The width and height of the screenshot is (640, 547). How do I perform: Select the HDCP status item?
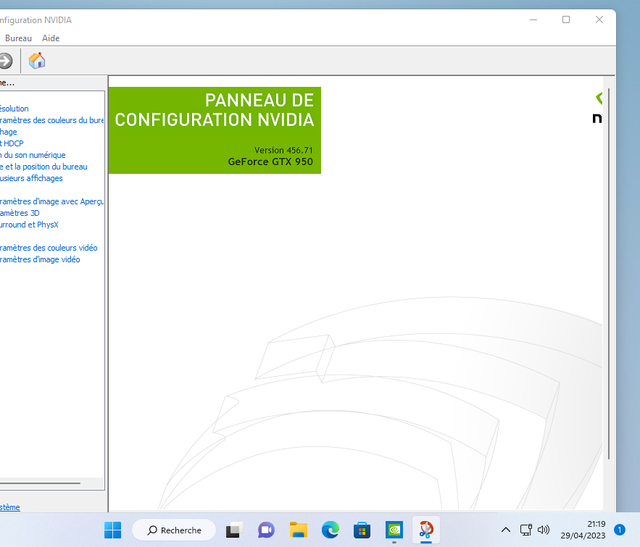tap(12, 143)
